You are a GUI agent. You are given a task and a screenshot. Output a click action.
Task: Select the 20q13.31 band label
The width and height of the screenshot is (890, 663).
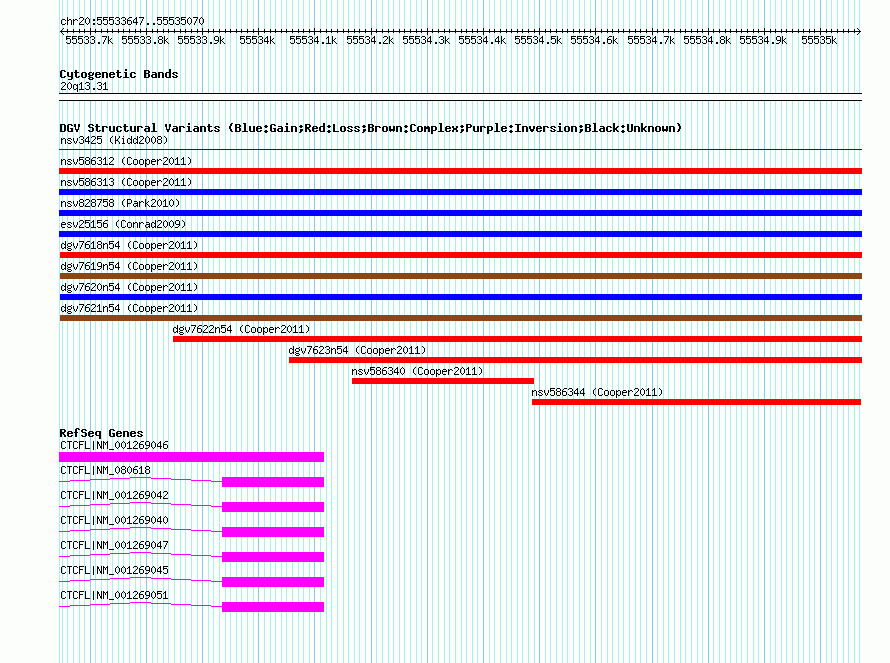tap(84, 86)
